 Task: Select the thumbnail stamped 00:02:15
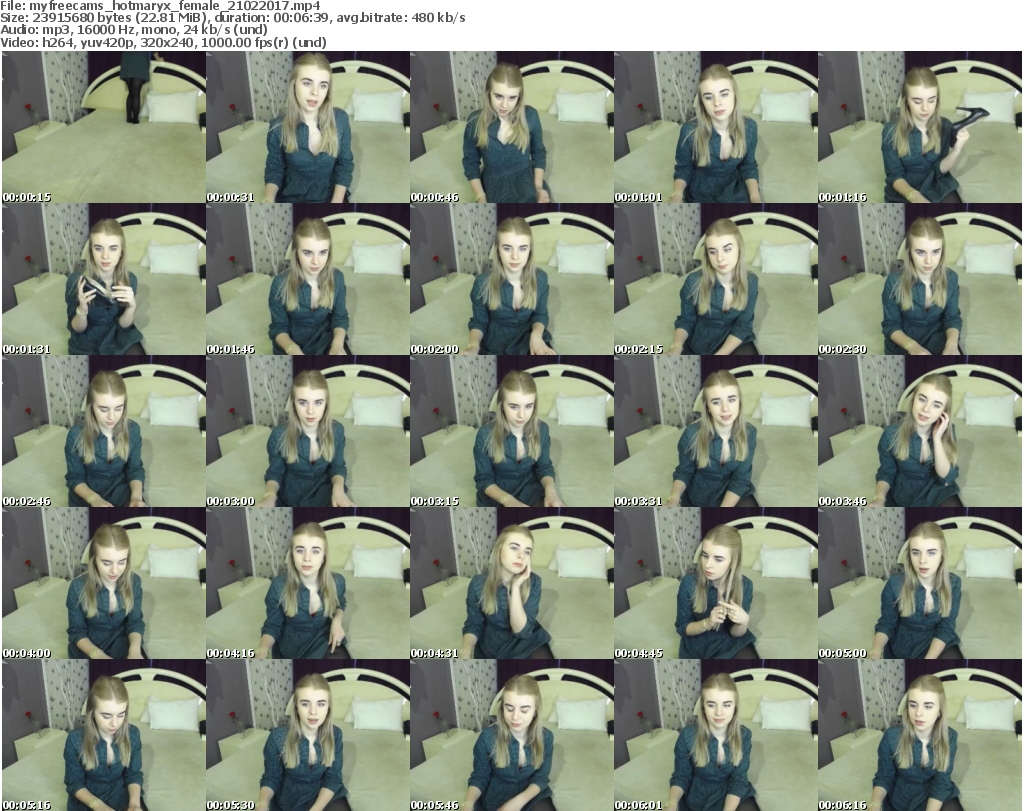tap(716, 279)
